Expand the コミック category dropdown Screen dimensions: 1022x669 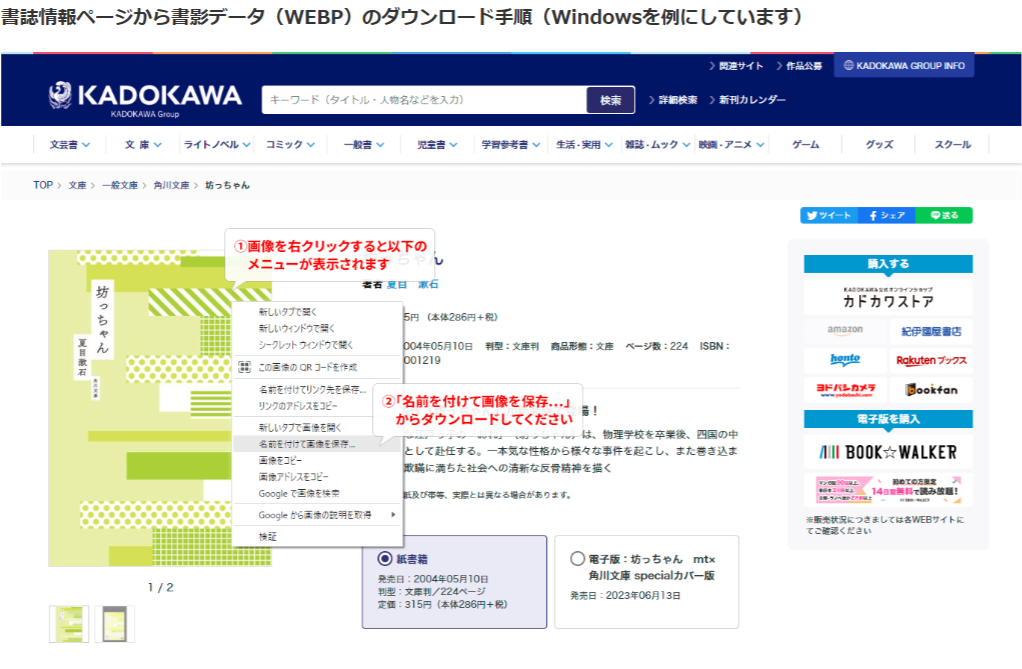283,143
